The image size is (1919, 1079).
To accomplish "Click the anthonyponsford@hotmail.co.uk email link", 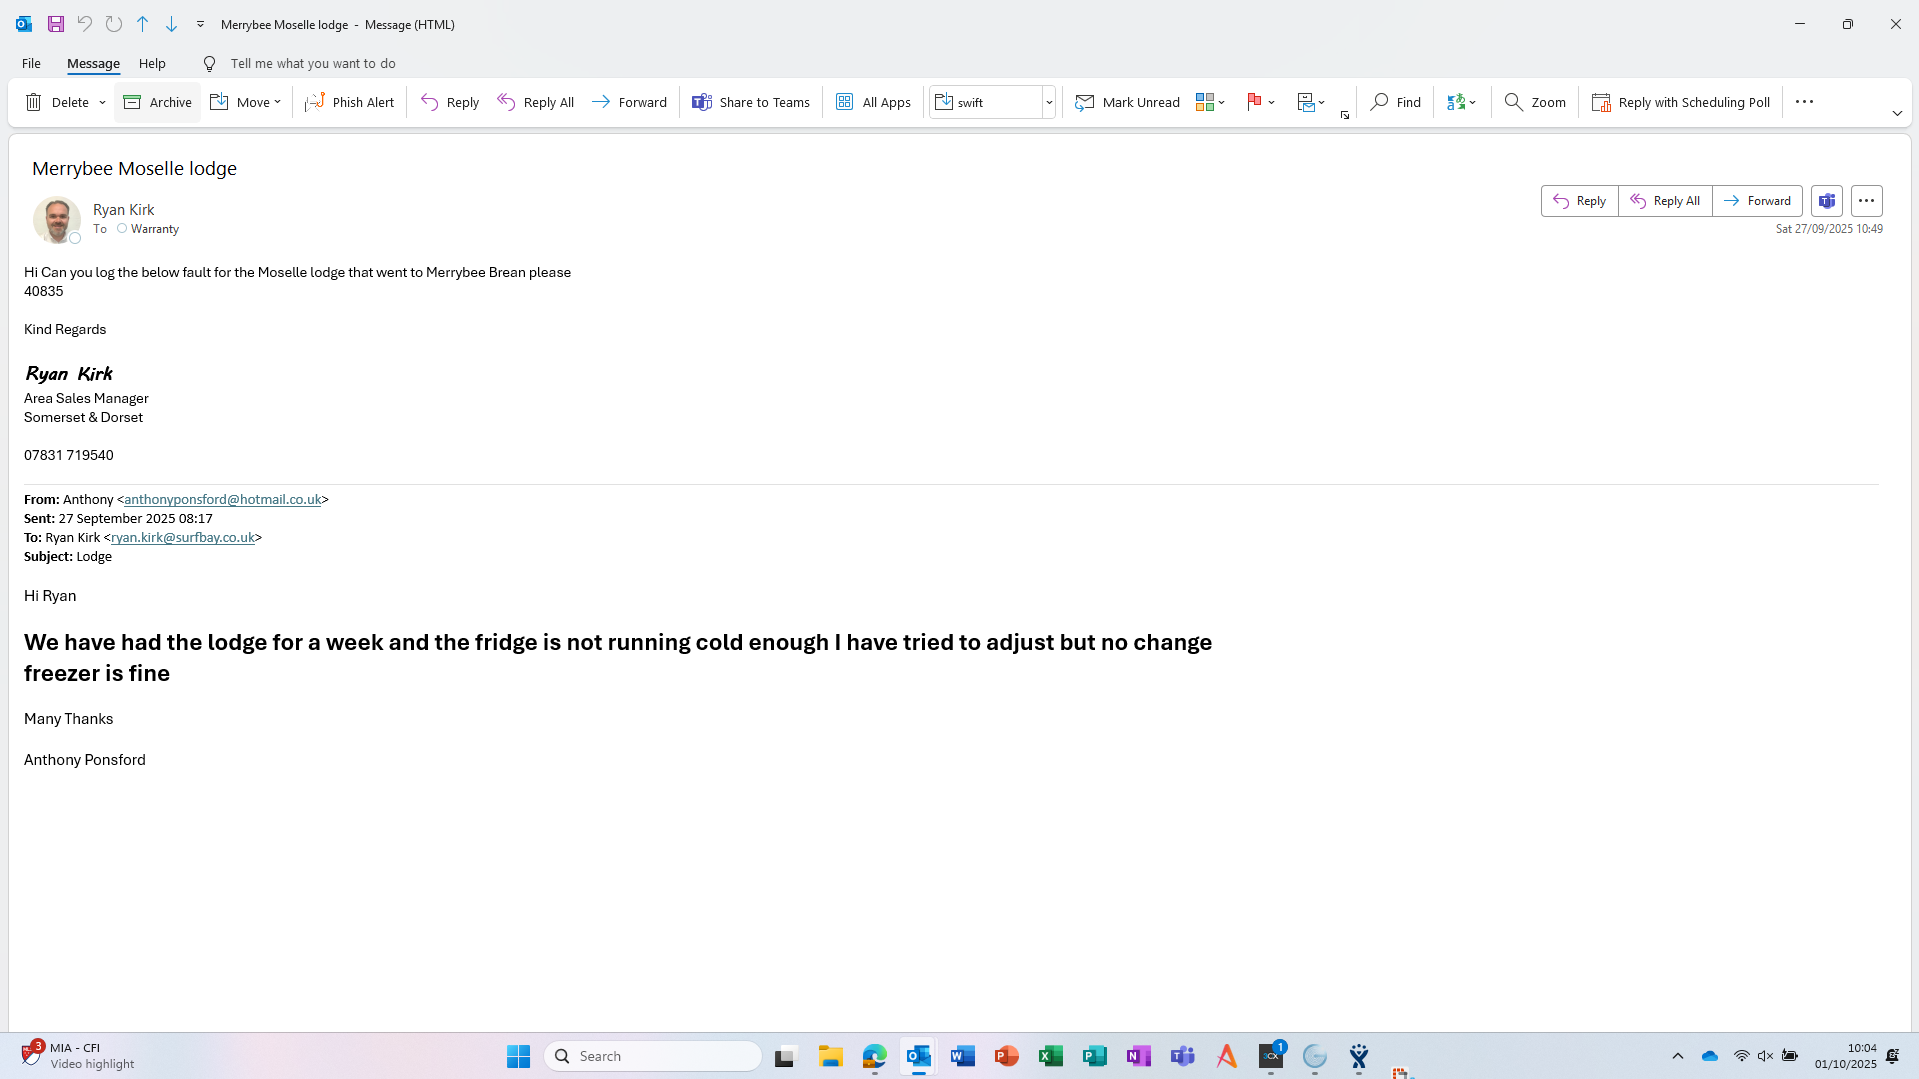I will point(222,499).
